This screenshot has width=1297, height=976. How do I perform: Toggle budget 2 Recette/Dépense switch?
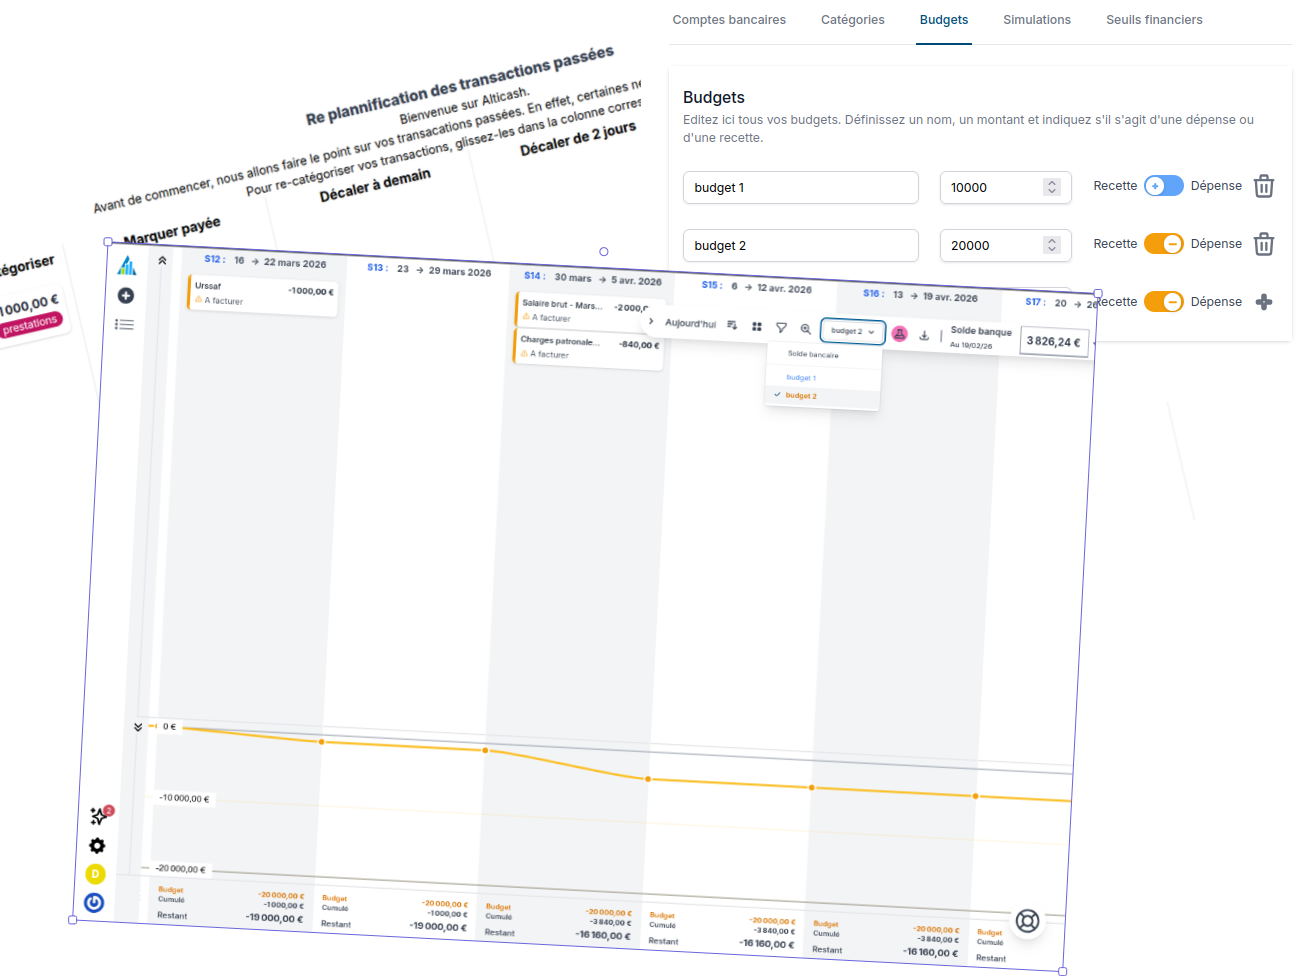coord(1163,244)
